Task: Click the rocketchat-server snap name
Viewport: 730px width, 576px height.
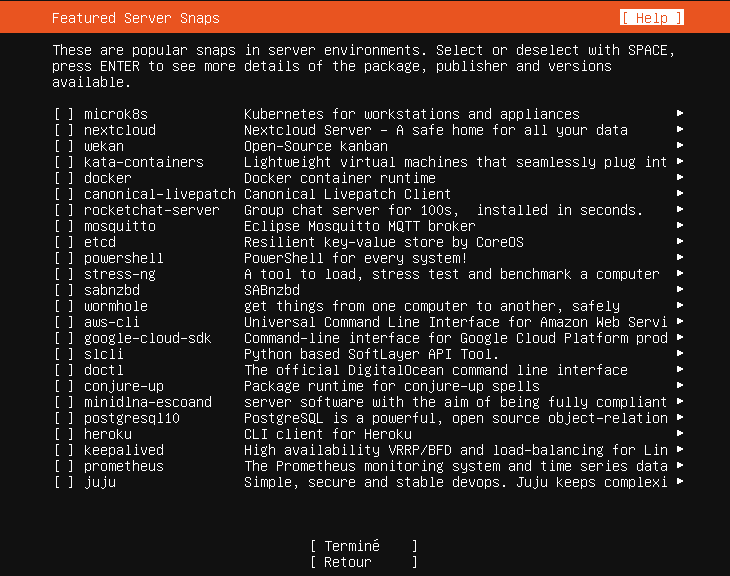Action: pos(152,210)
